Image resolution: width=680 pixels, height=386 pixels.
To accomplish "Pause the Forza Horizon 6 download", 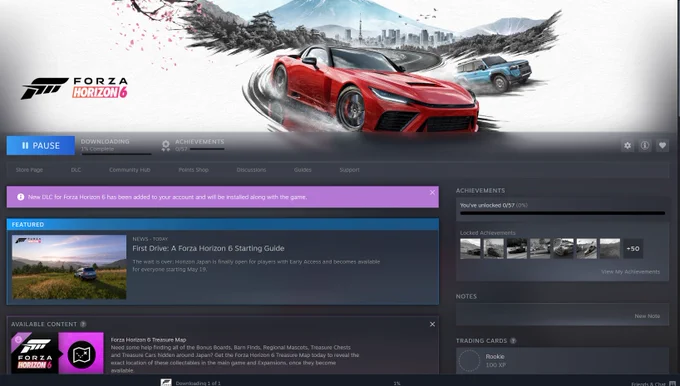I will tap(40, 145).
